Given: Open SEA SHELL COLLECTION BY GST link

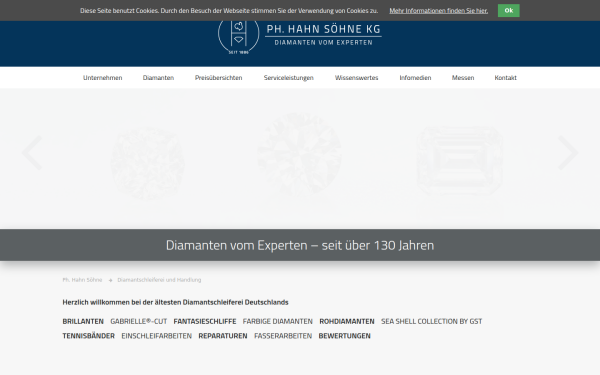Looking at the screenshot, I should click(x=431, y=321).
